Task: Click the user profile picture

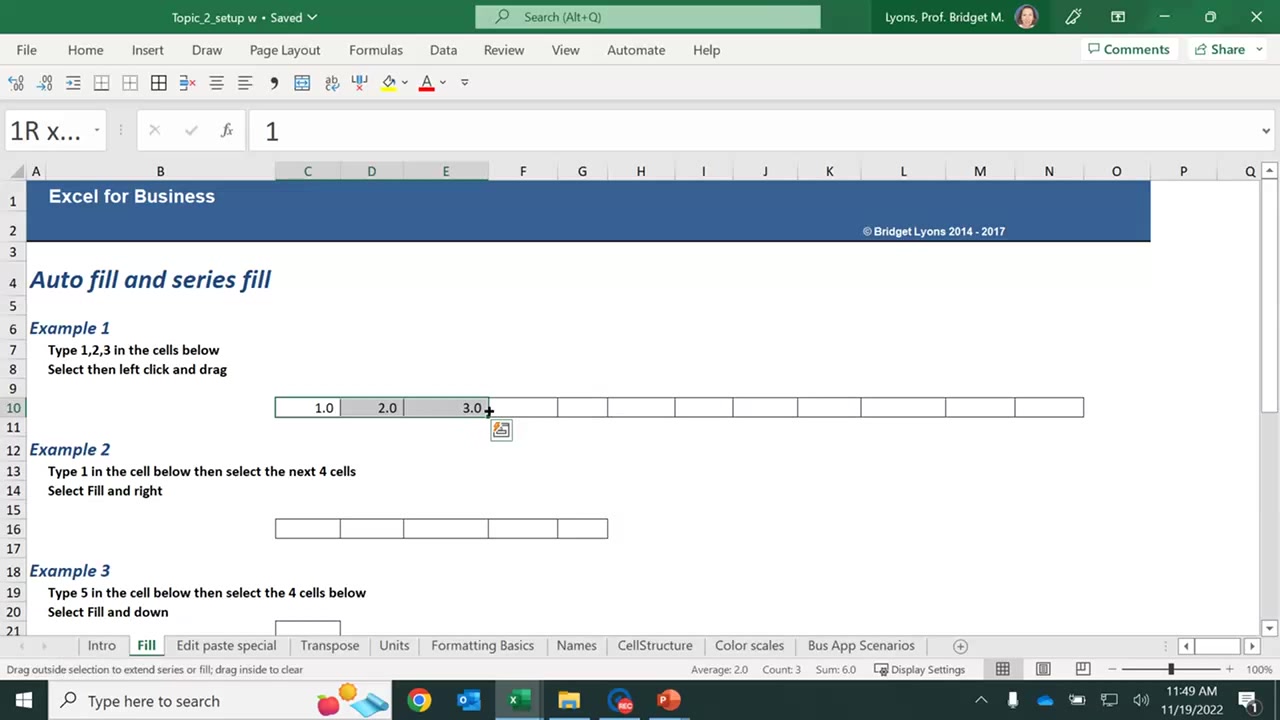Action: (1026, 17)
